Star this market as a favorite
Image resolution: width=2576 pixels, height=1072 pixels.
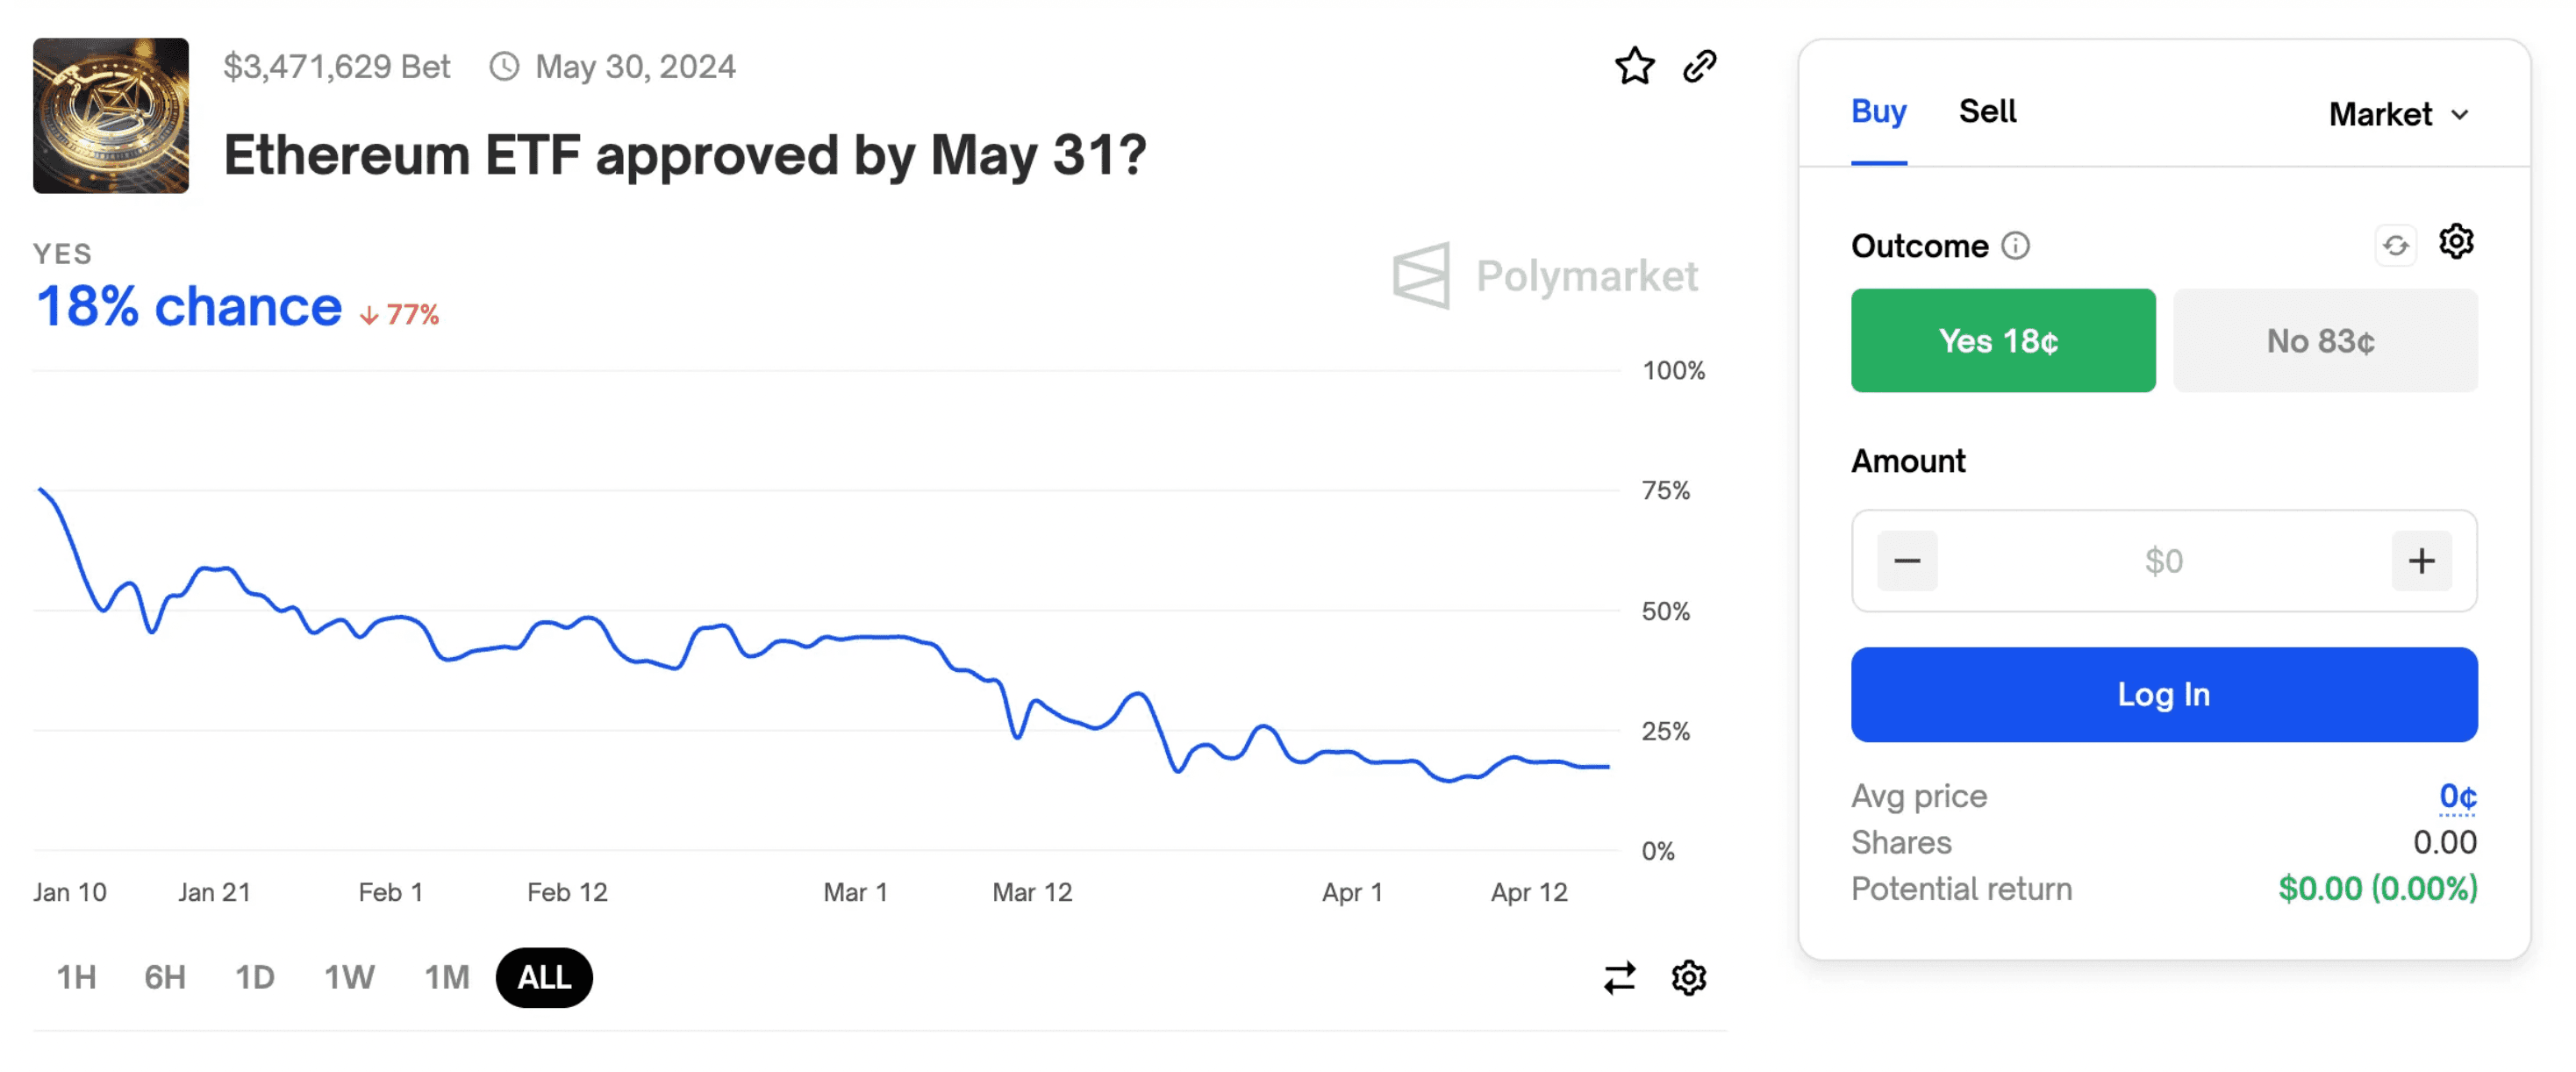[x=1634, y=66]
